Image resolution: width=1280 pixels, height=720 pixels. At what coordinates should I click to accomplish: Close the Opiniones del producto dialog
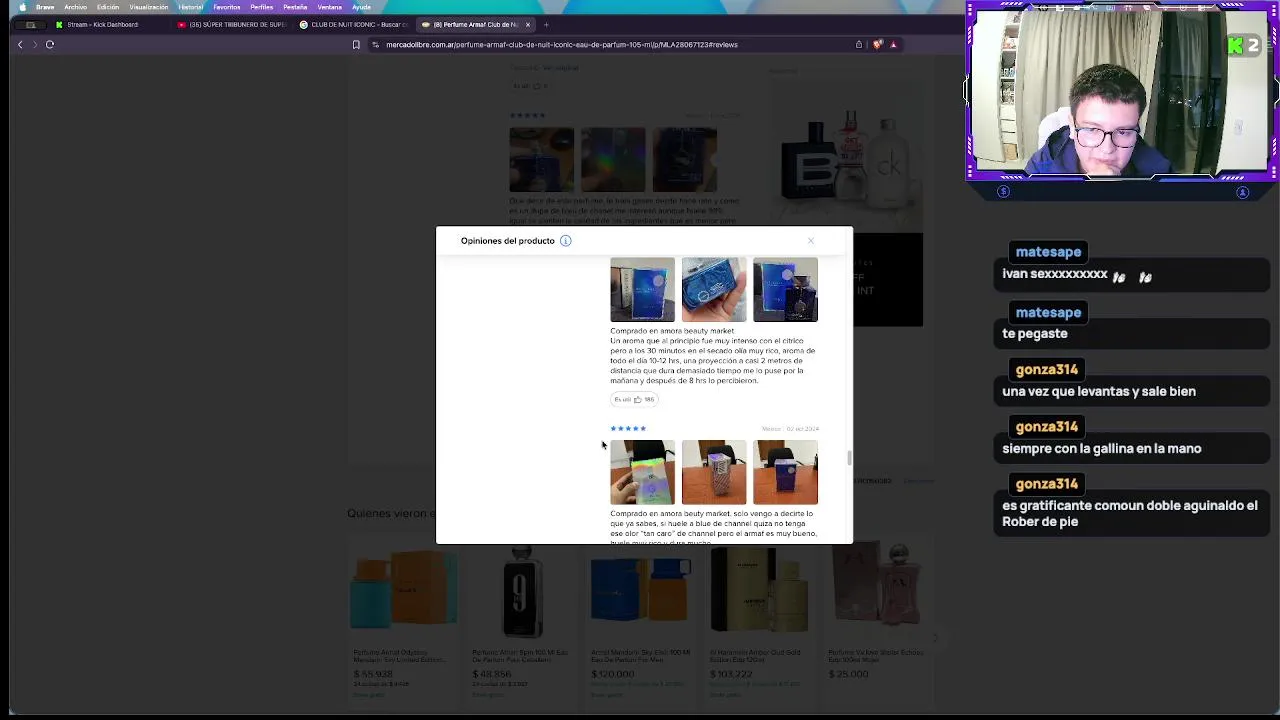pos(811,241)
